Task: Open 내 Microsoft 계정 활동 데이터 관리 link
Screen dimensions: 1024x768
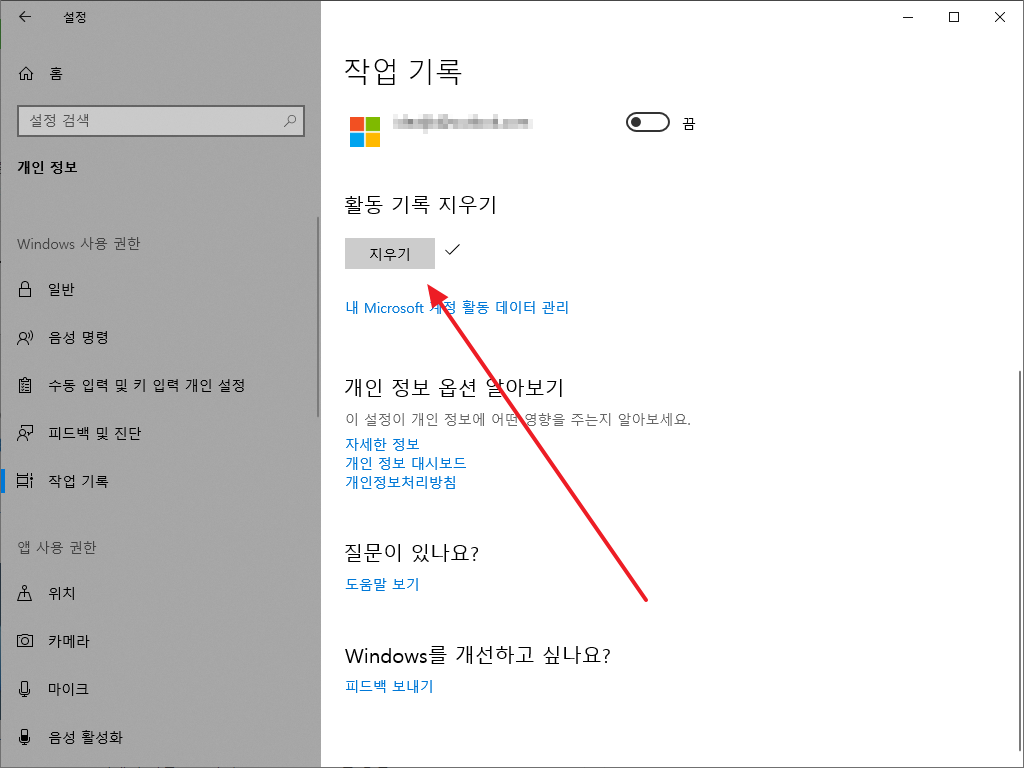Action: pyautogui.click(x=456, y=307)
